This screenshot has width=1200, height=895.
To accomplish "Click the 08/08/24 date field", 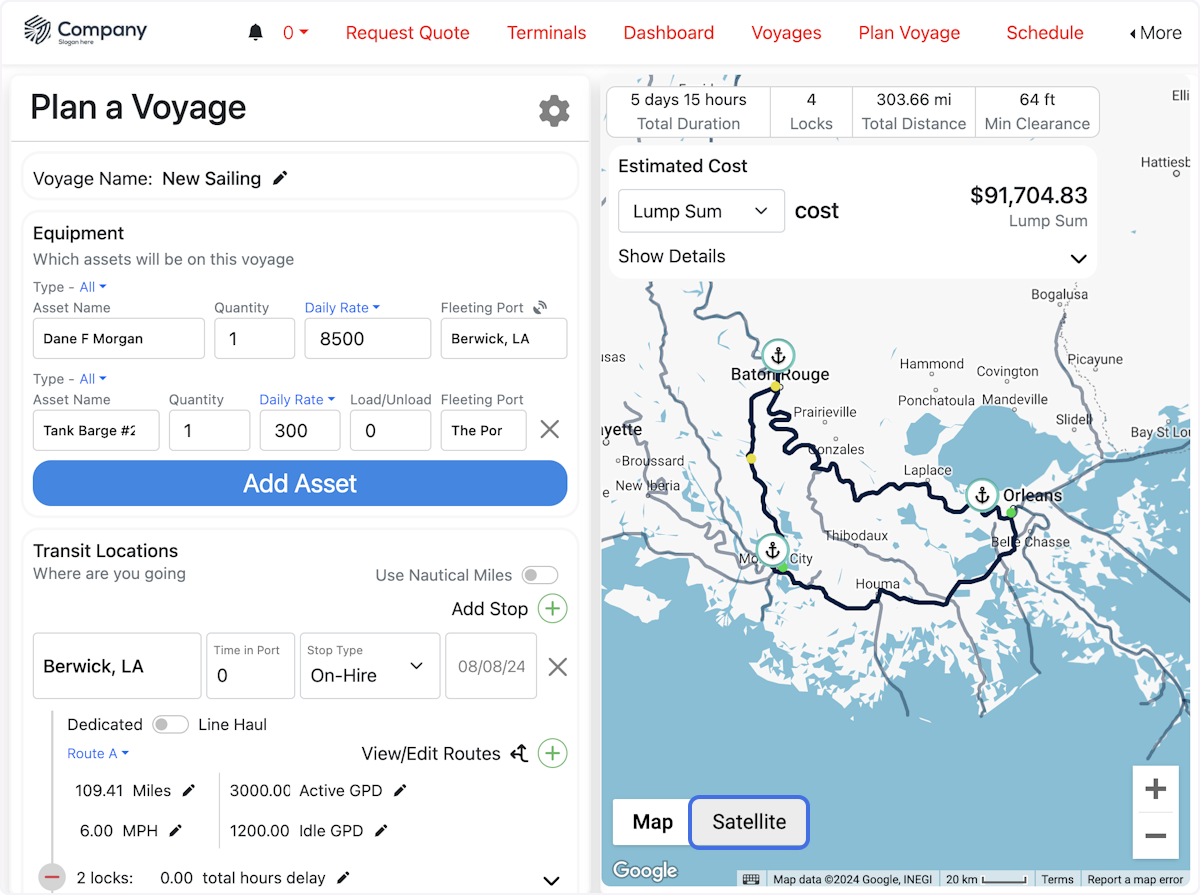I will tap(491, 666).
